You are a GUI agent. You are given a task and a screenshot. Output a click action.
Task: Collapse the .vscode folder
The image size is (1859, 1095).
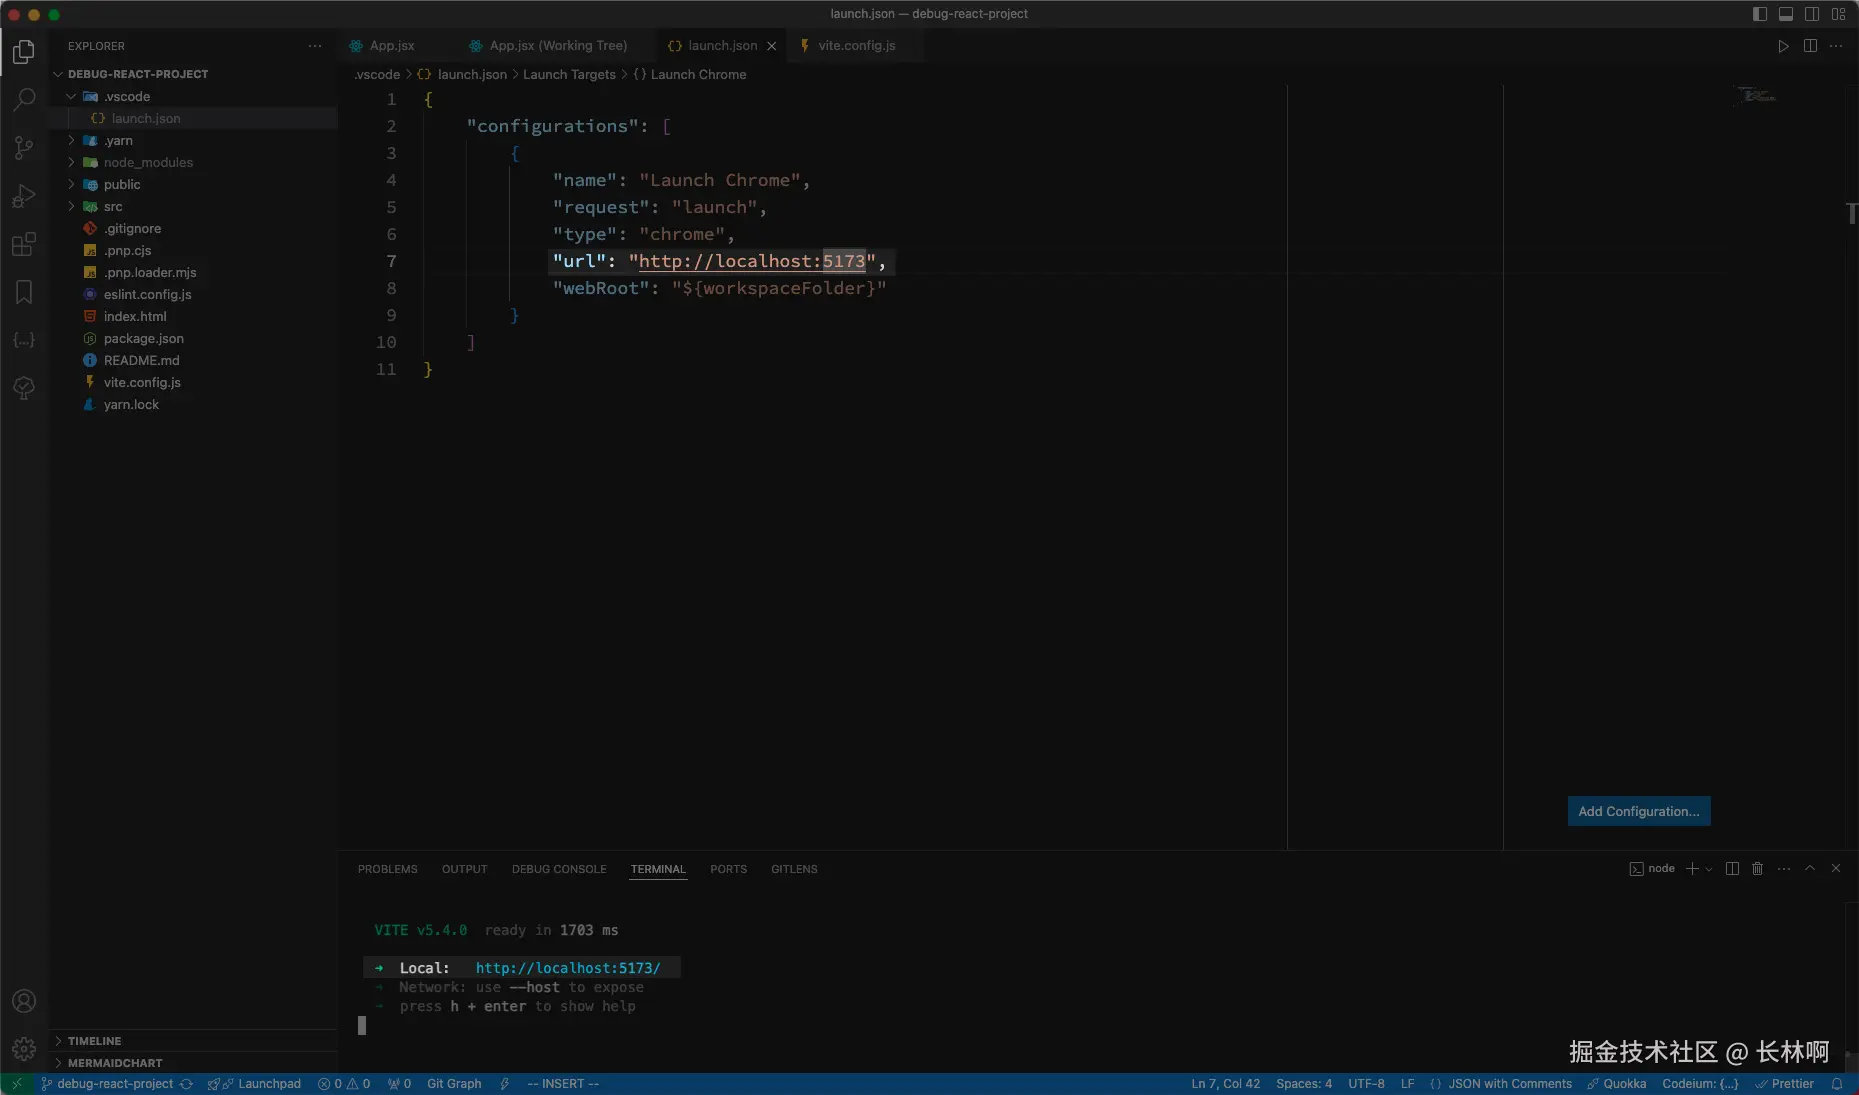127,97
